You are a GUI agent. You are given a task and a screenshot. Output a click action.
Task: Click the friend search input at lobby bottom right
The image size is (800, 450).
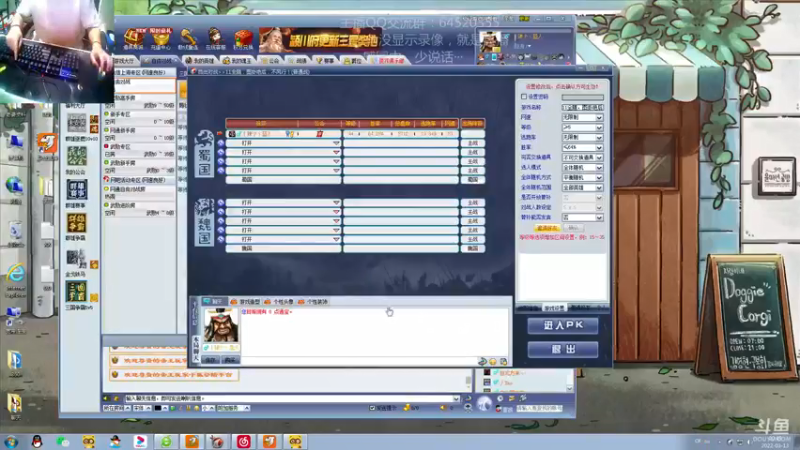point(539,408)
